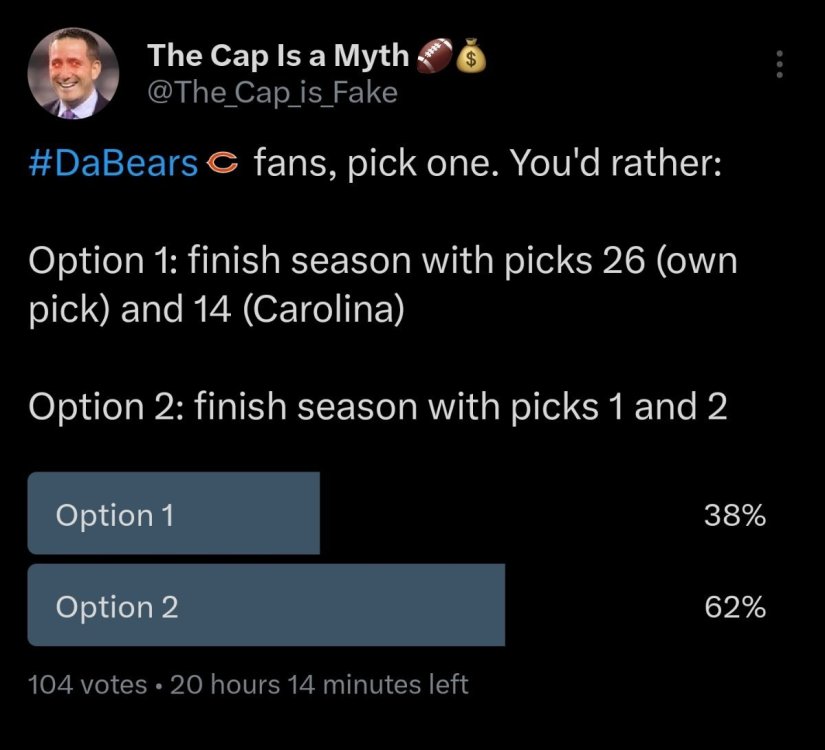Click the tweet line about picks 1 and 2
825x750 pixels.
(x=378, y=407)
